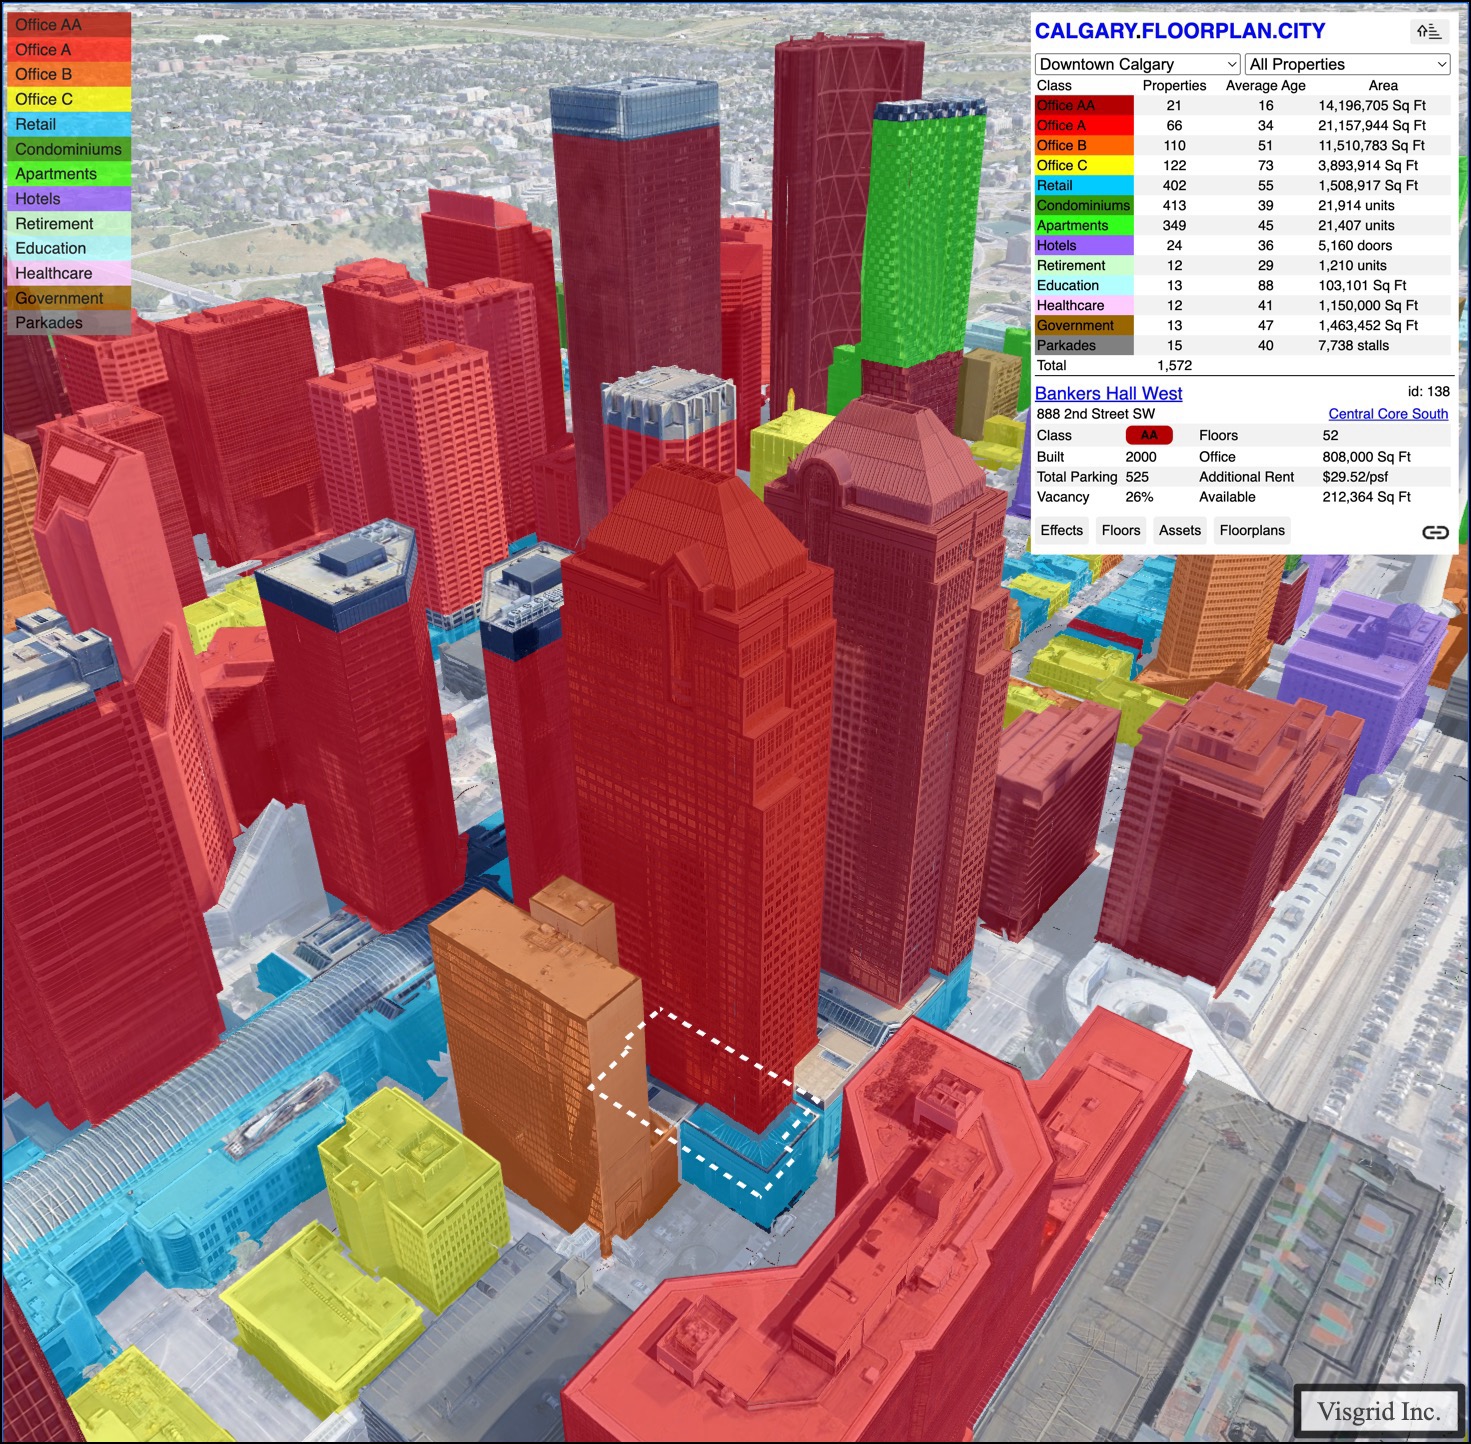The width and height of the screenshot is (1471, 1444).
Task: Toggle Retail layer in the left legend
Action: pos(67,124)
